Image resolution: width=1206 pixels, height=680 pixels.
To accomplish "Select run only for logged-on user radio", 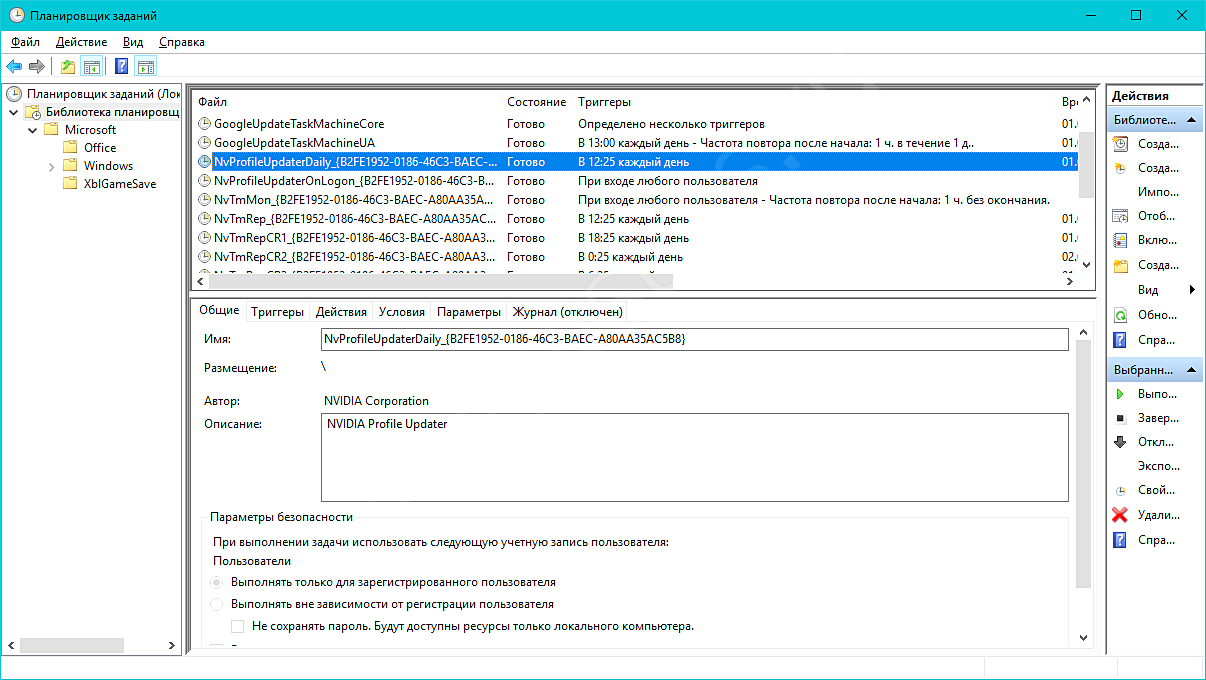I will tap(217, 582).
